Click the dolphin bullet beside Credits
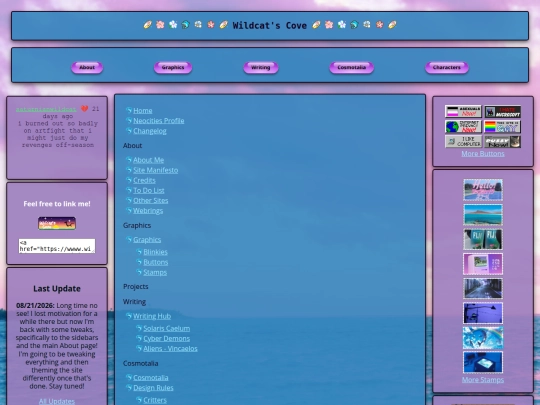Screen dimensions: 540x405 pos(129,180)
